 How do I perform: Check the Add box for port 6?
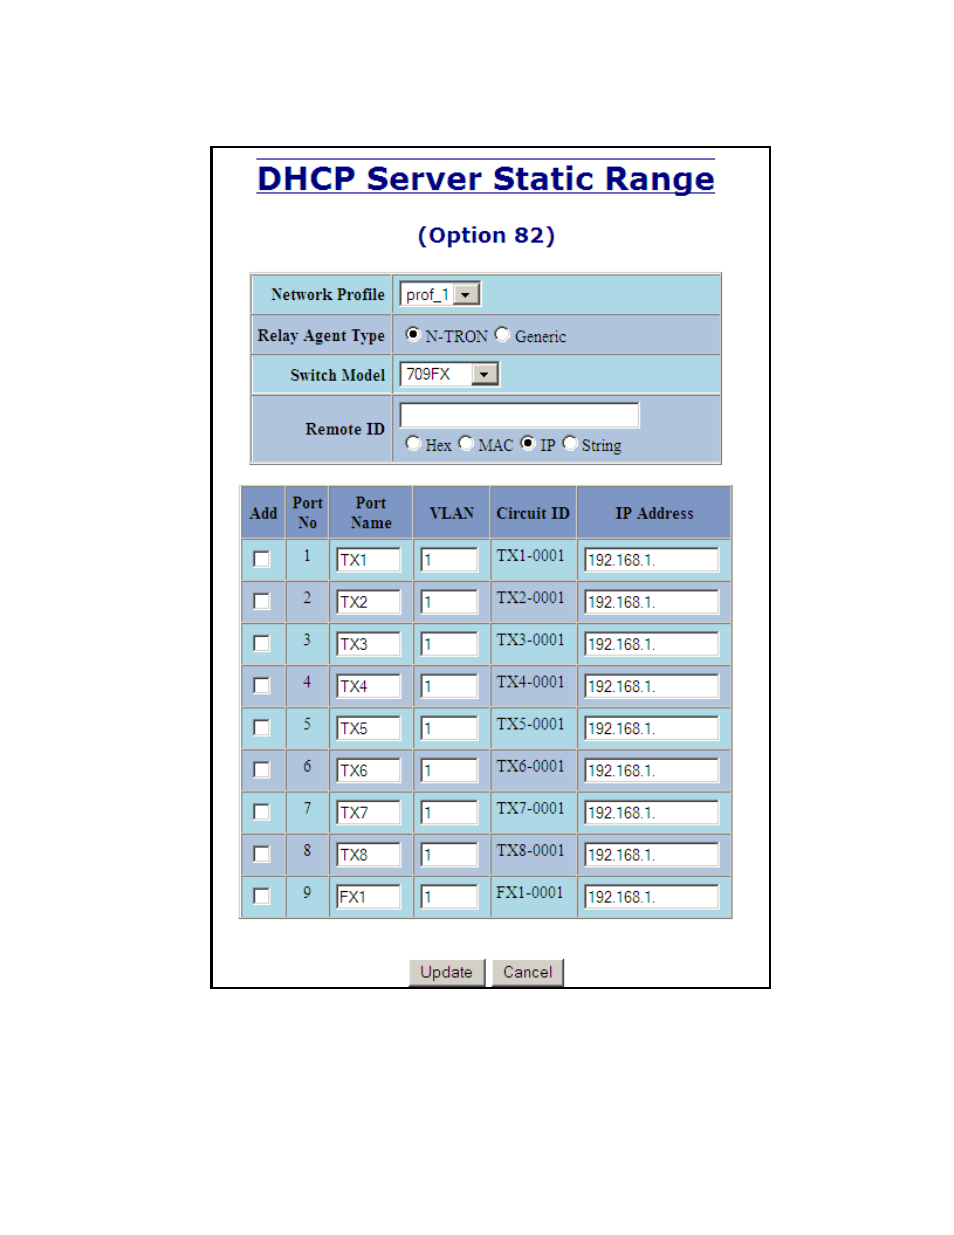262,769
